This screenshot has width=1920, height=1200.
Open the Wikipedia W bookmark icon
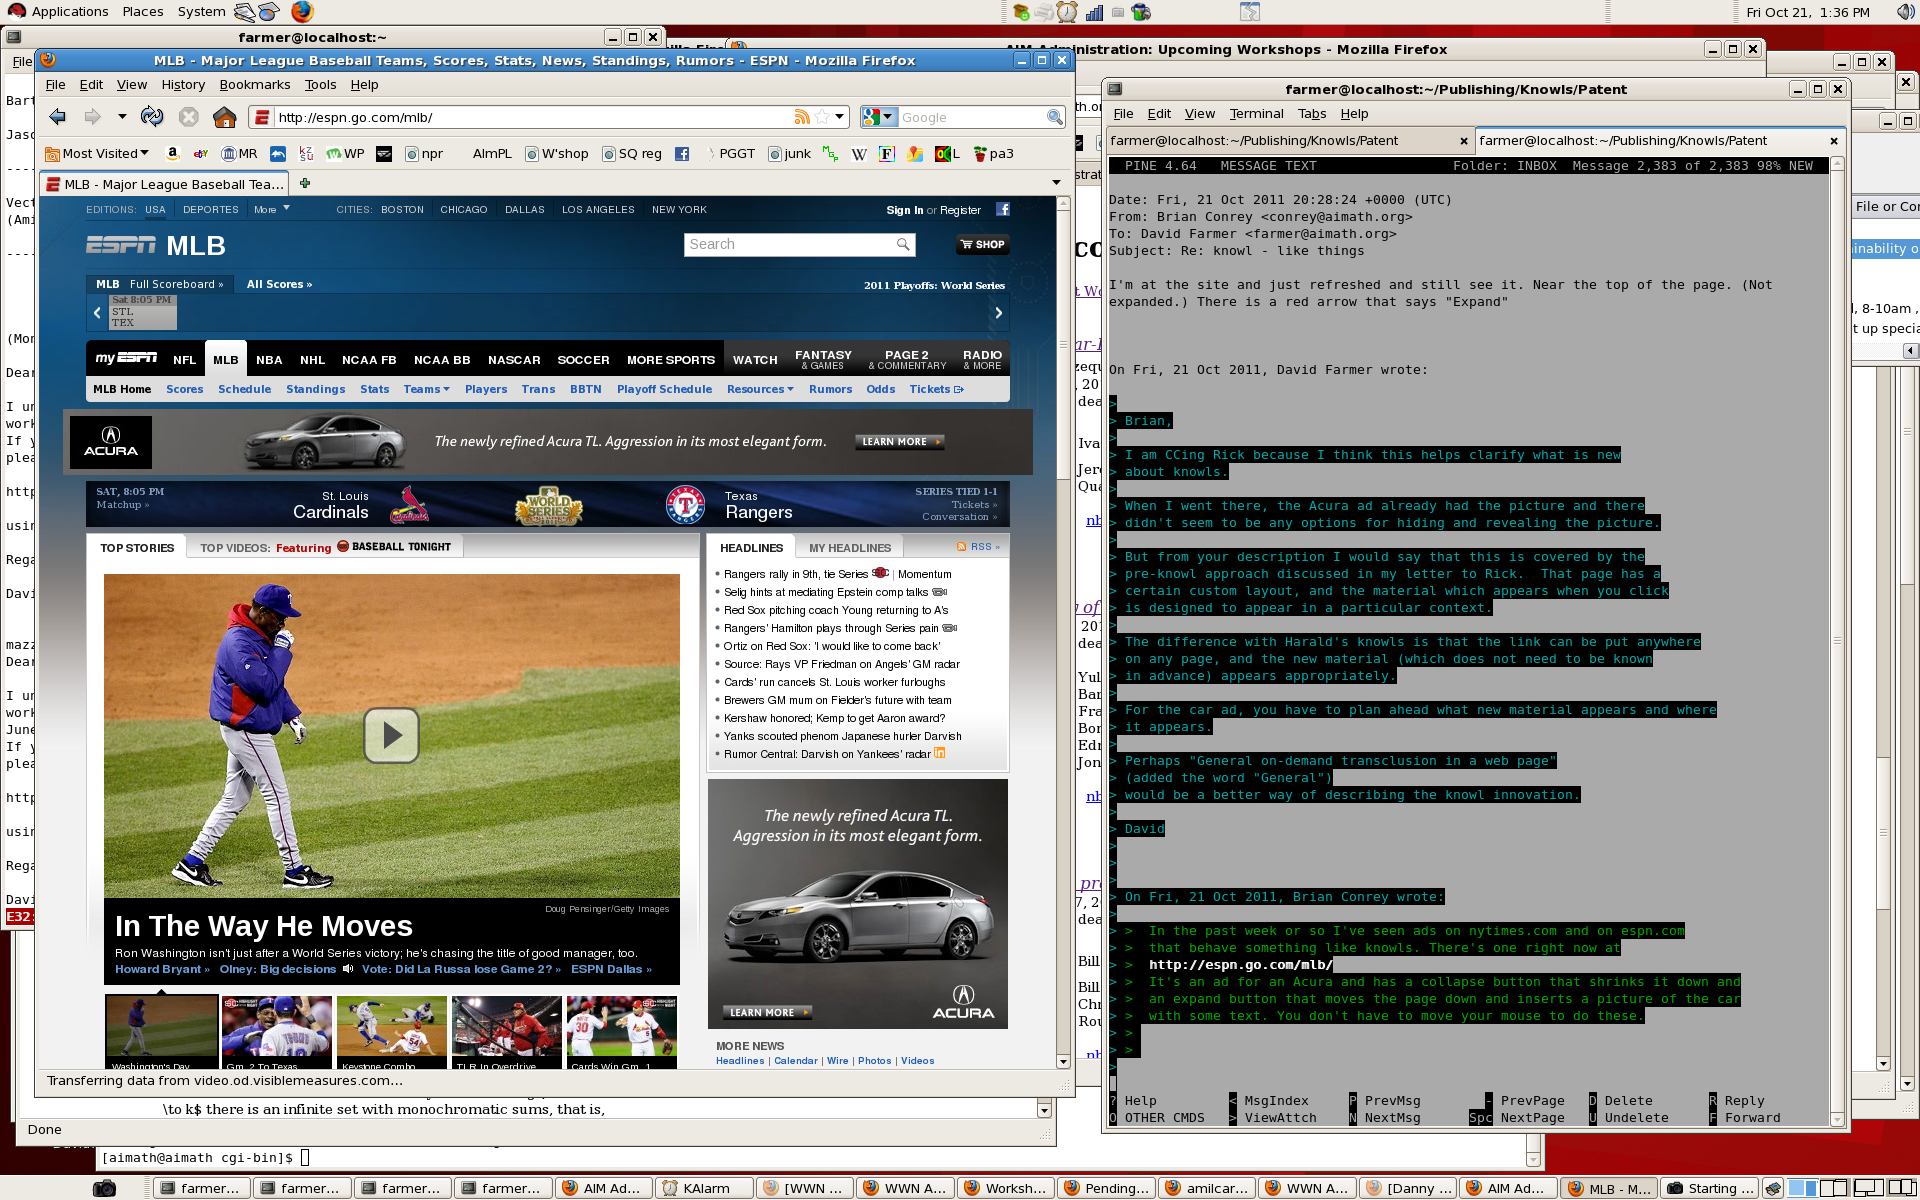click(x=859, y=154)
